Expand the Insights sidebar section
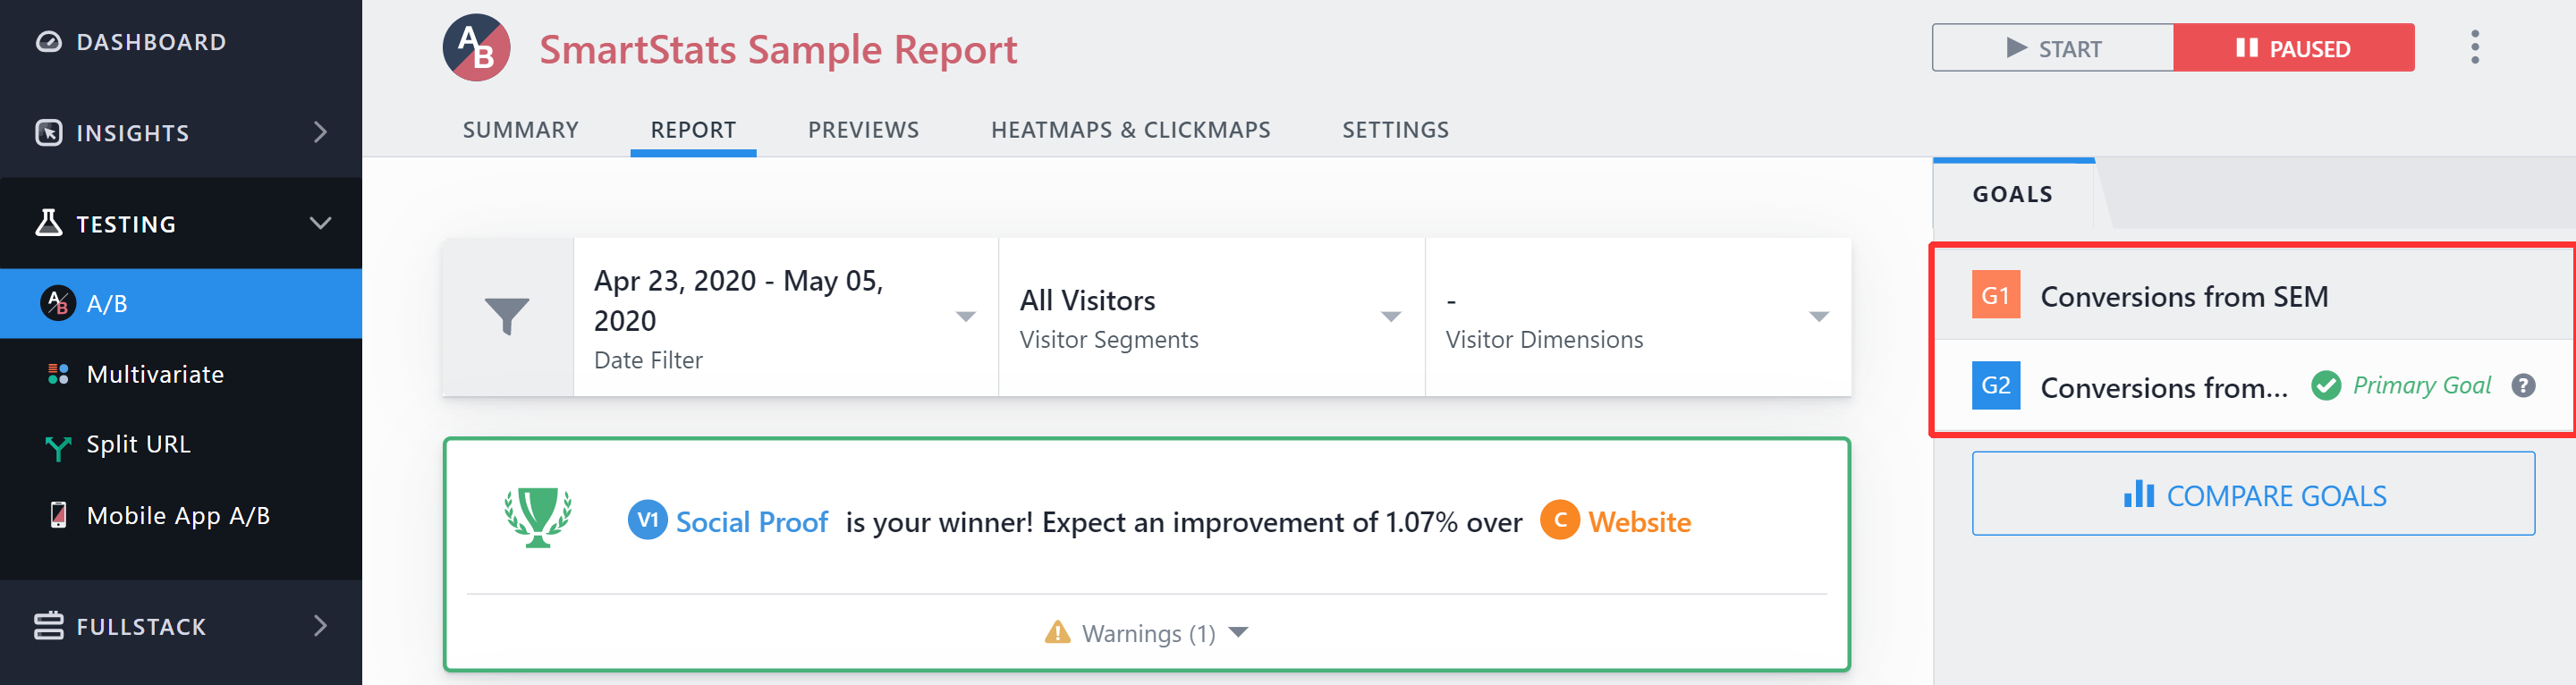 [181, 132]
